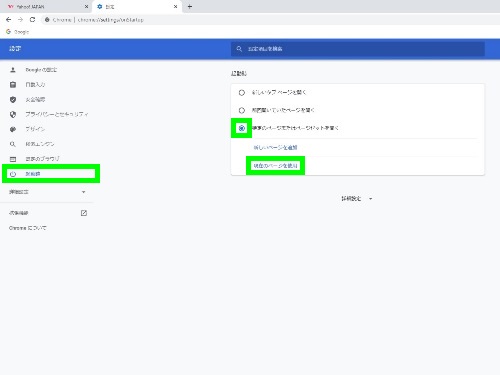
Task: Switch to the Yahoo! JAPAN tab
Action: [46, 6]
